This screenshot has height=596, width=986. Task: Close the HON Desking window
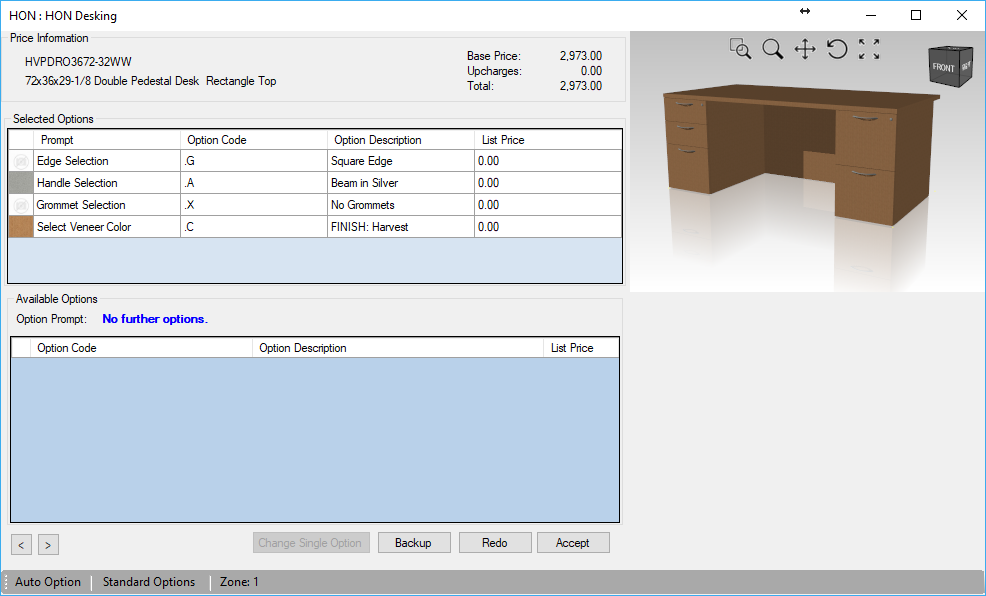(x=961, y=15)
